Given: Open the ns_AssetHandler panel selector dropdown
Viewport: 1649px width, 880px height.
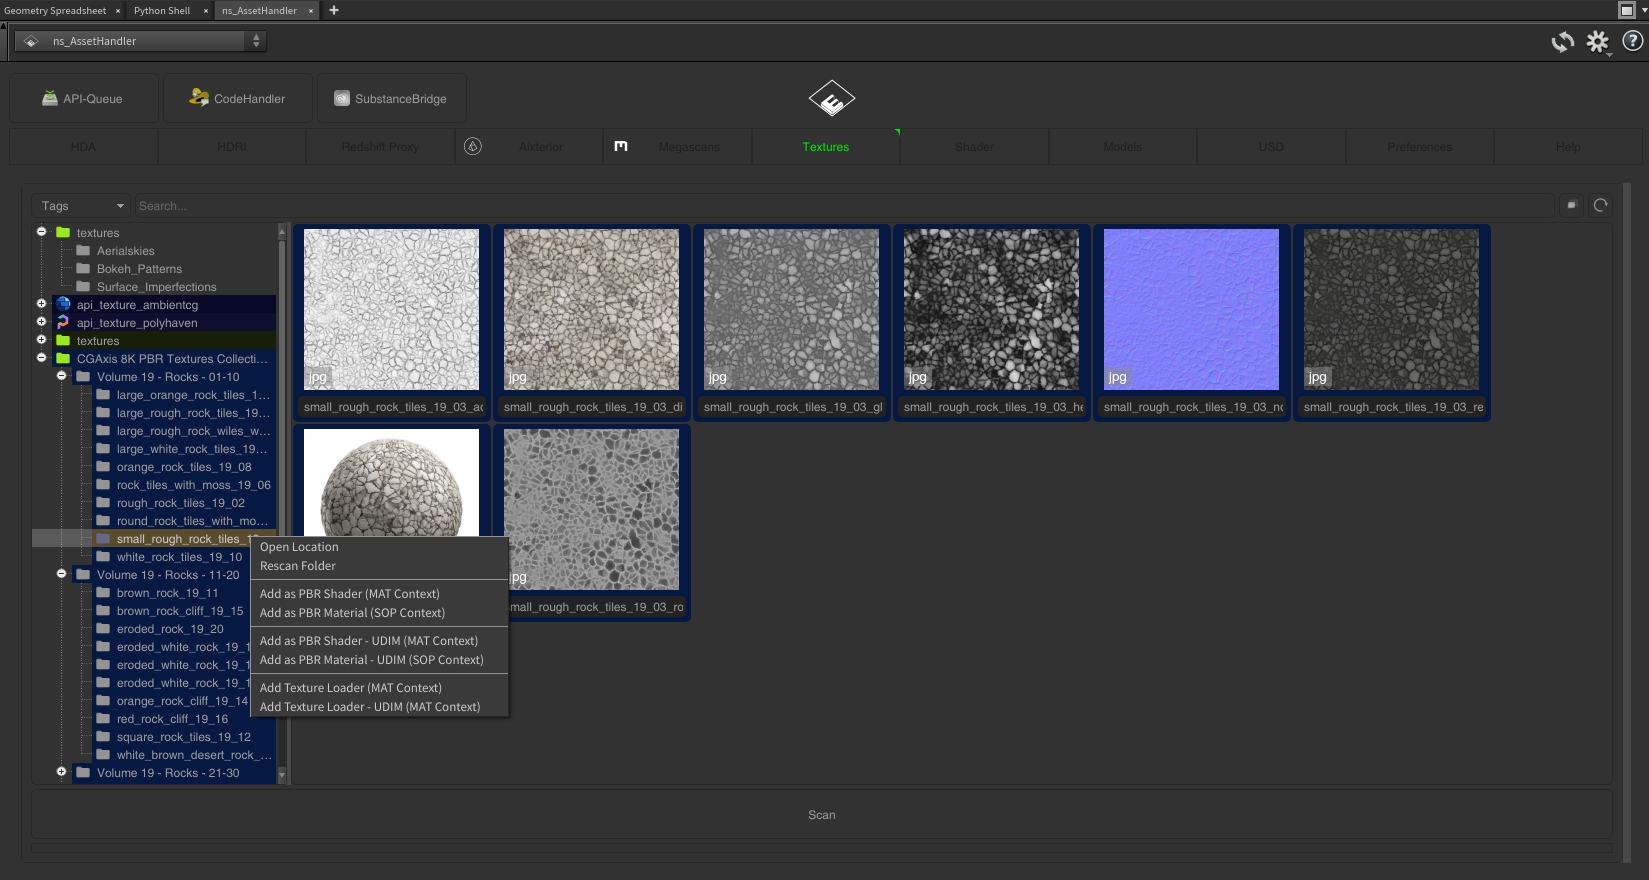Looking at the screenshot, I should 141,42.
